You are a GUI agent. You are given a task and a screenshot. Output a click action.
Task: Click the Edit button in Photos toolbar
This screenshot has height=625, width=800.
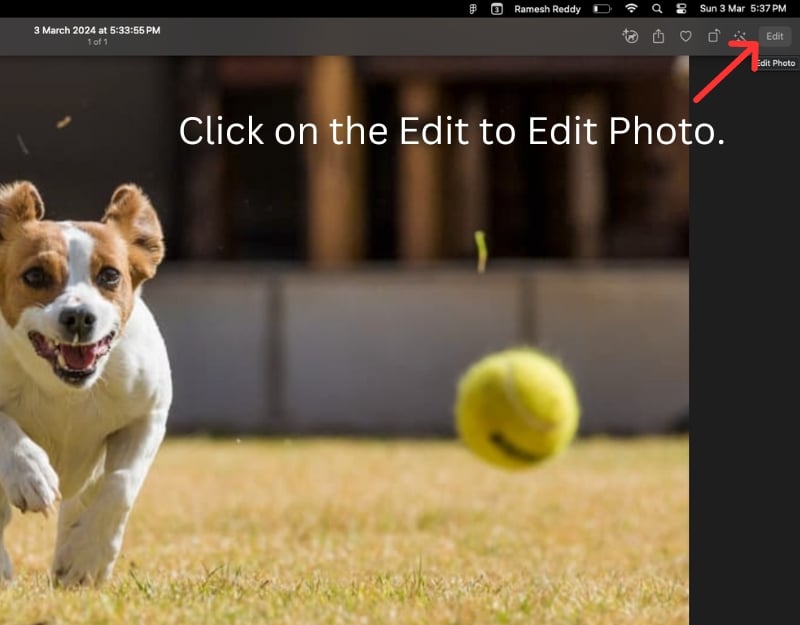pos(774,36)
